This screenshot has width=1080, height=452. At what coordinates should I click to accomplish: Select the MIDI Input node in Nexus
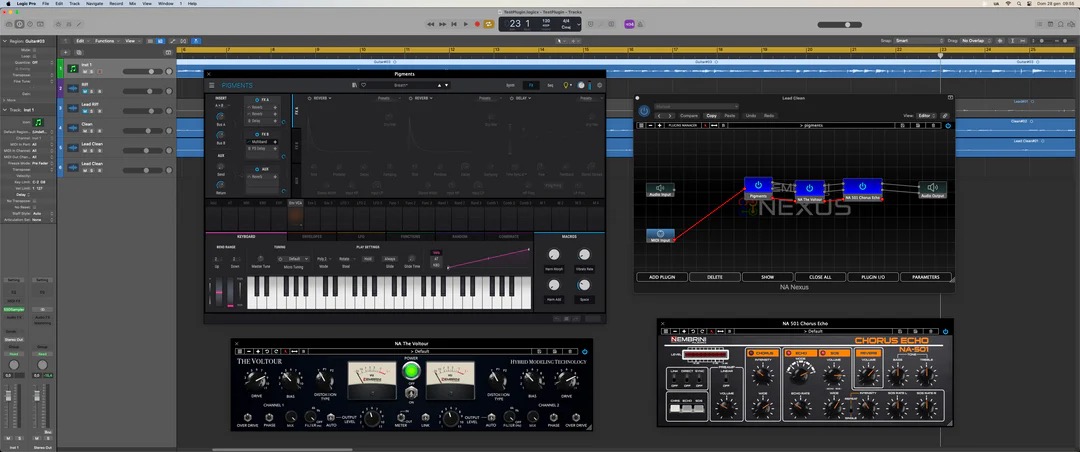coord(661,236)
